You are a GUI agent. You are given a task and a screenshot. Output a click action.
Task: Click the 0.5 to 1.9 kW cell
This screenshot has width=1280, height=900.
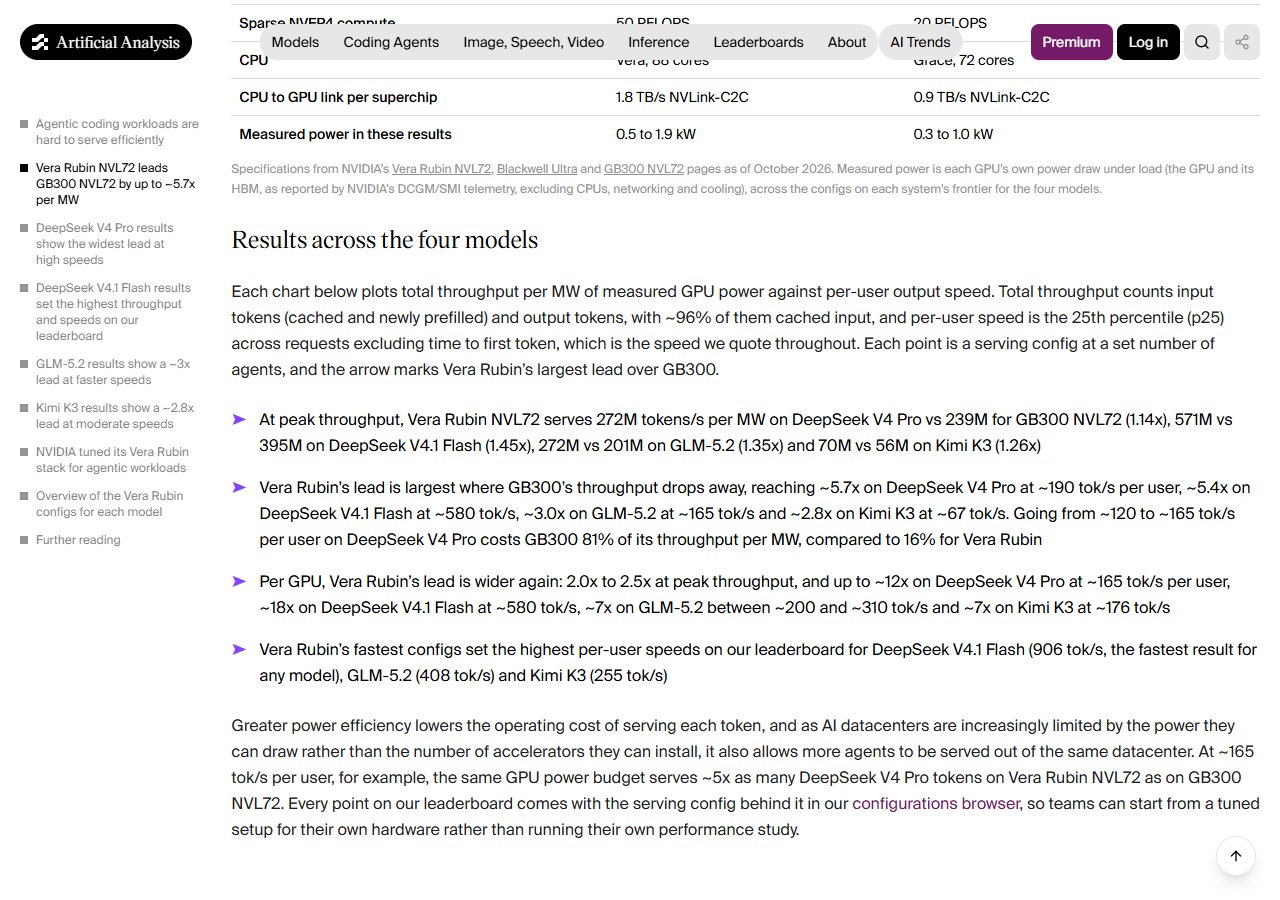(x=656, y=134)
